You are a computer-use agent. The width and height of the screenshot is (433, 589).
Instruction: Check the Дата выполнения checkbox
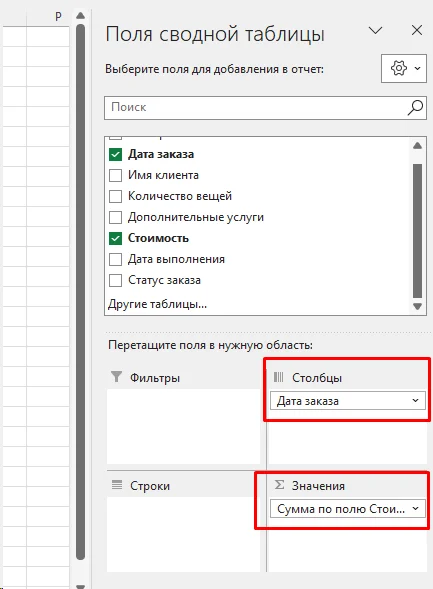click(x=115, y=260)
